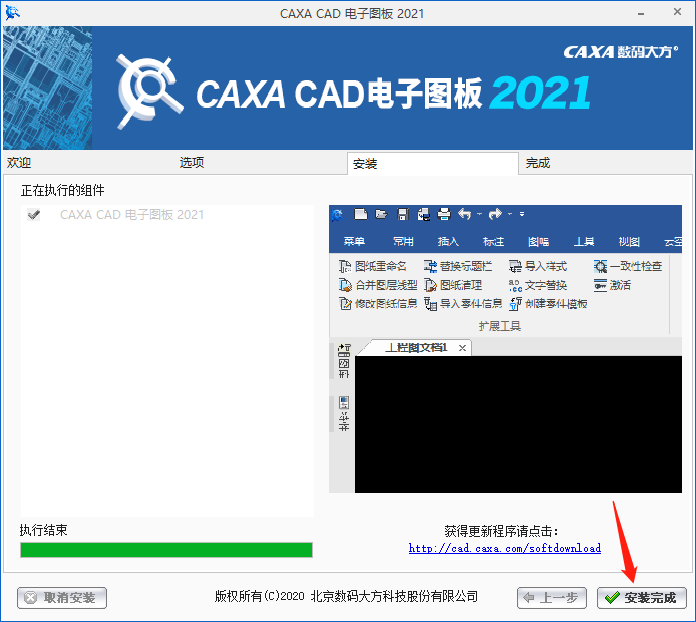This screenshot has height=622, width=696.
Task: Click the undo arrow icon
Action: click(465, 214)
